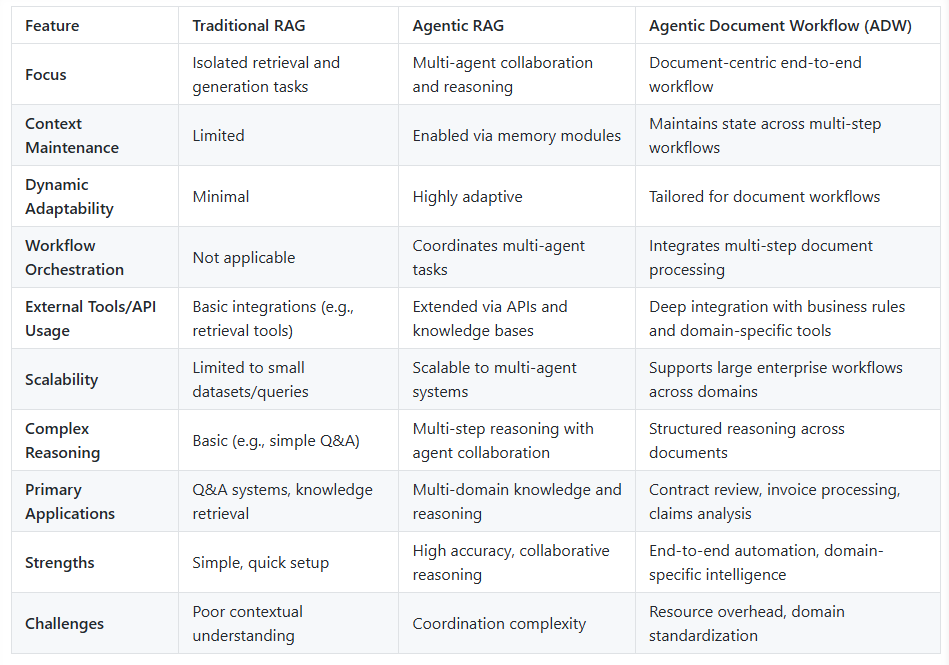Select the Focus row label
The width and height of the screenshot is (949, 665).
click(46, 75)
